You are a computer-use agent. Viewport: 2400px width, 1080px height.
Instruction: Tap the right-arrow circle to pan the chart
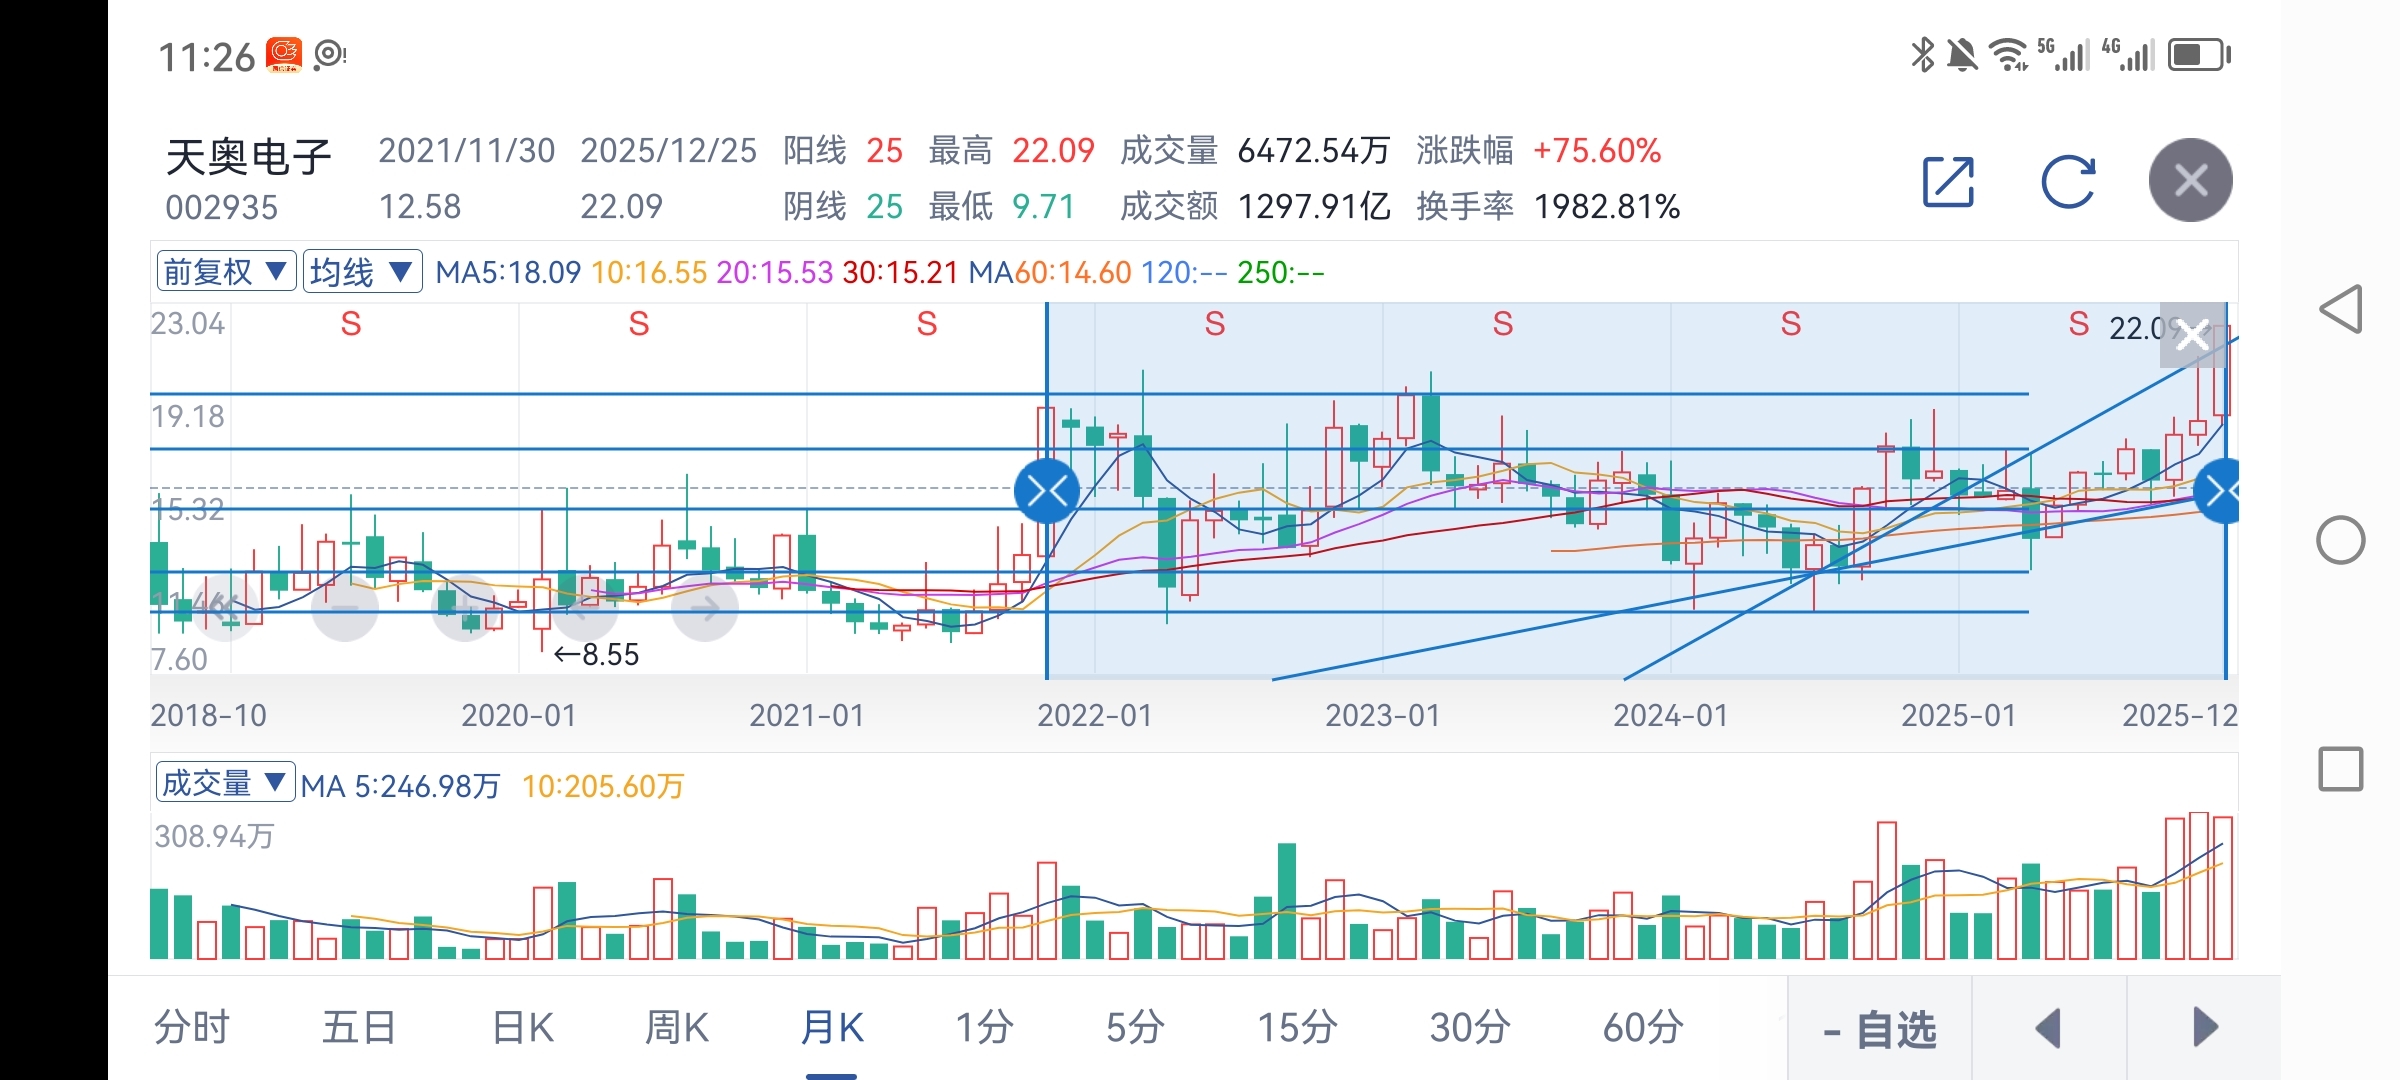tap(705, 607)
